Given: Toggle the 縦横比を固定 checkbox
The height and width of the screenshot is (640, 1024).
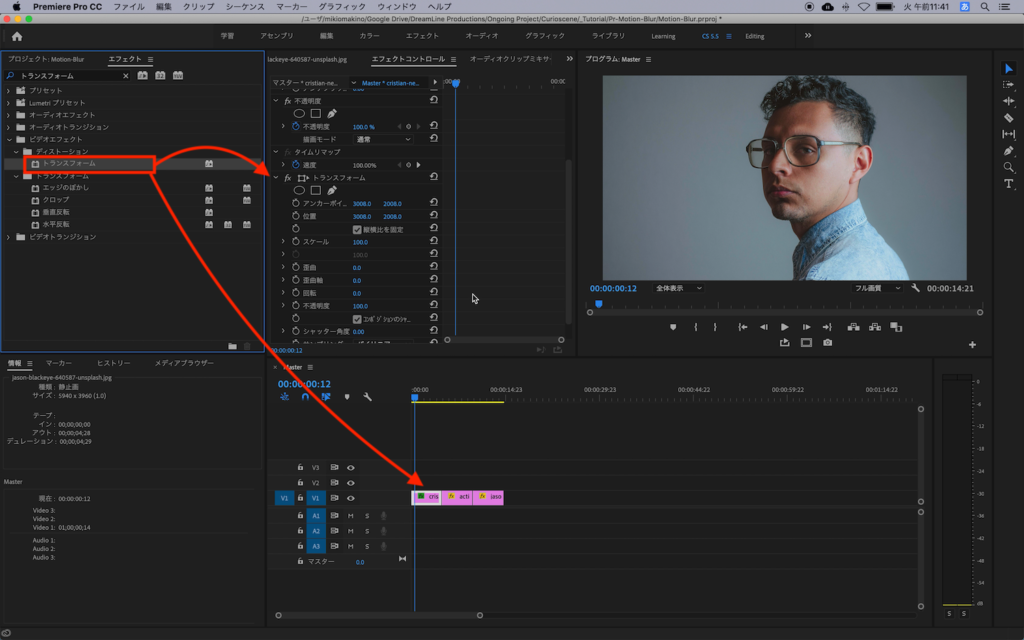Looking at the screenshot, I should [x=357, y=229].
